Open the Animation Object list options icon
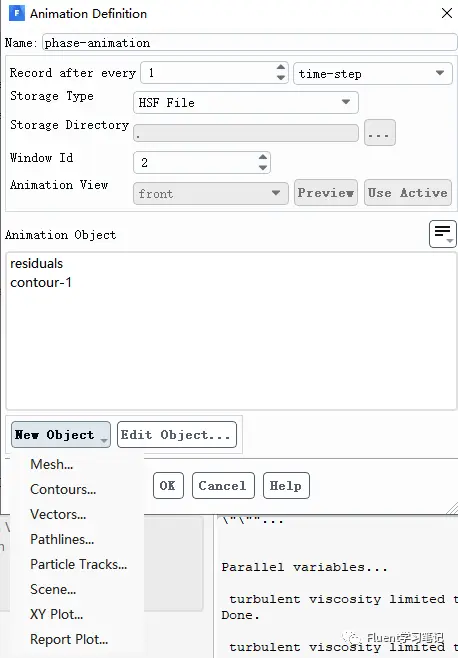 click(442, 234)
